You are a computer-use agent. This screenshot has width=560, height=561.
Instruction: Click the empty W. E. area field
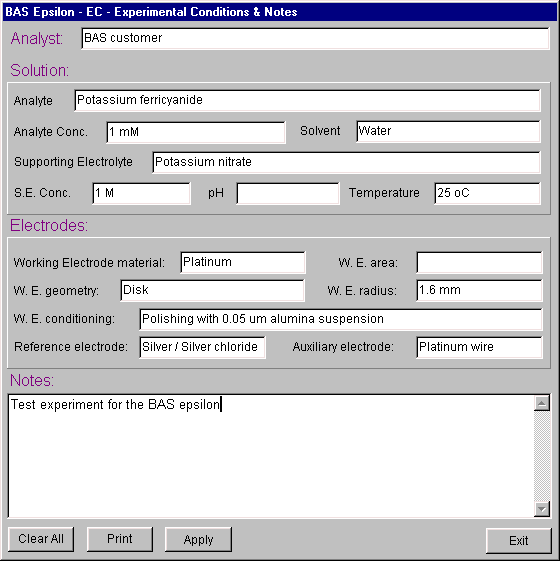(x=479, y=262)
